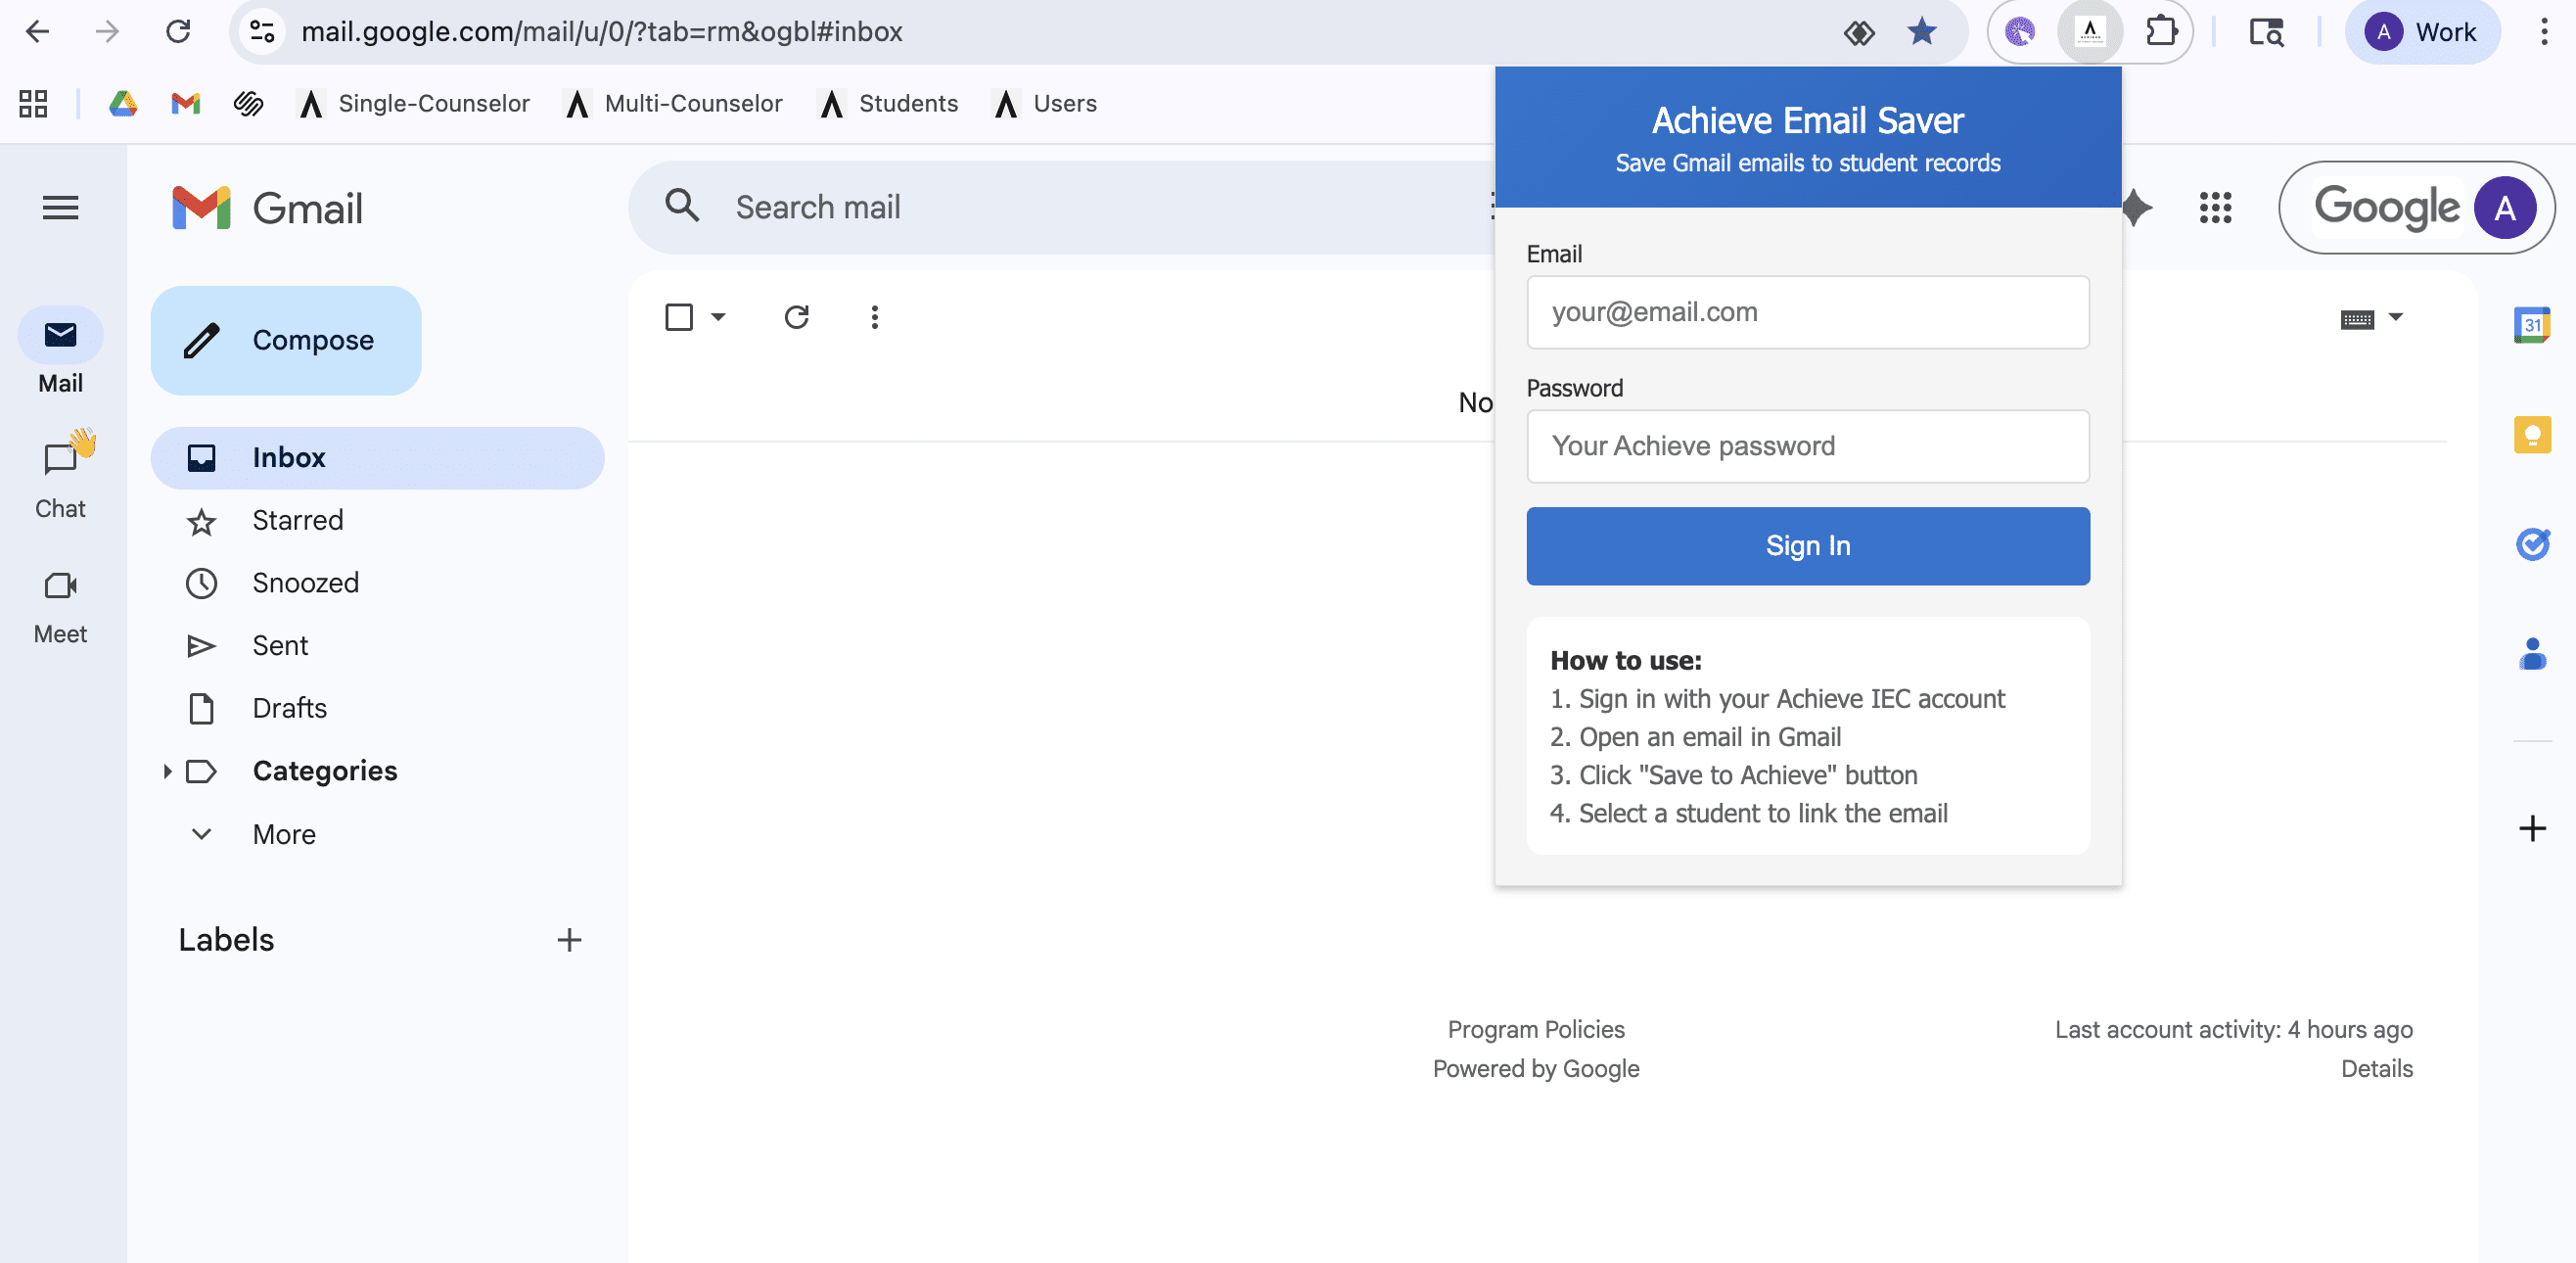
Task: Click the inbox refresh icon
Action: (x=796, y=317)
